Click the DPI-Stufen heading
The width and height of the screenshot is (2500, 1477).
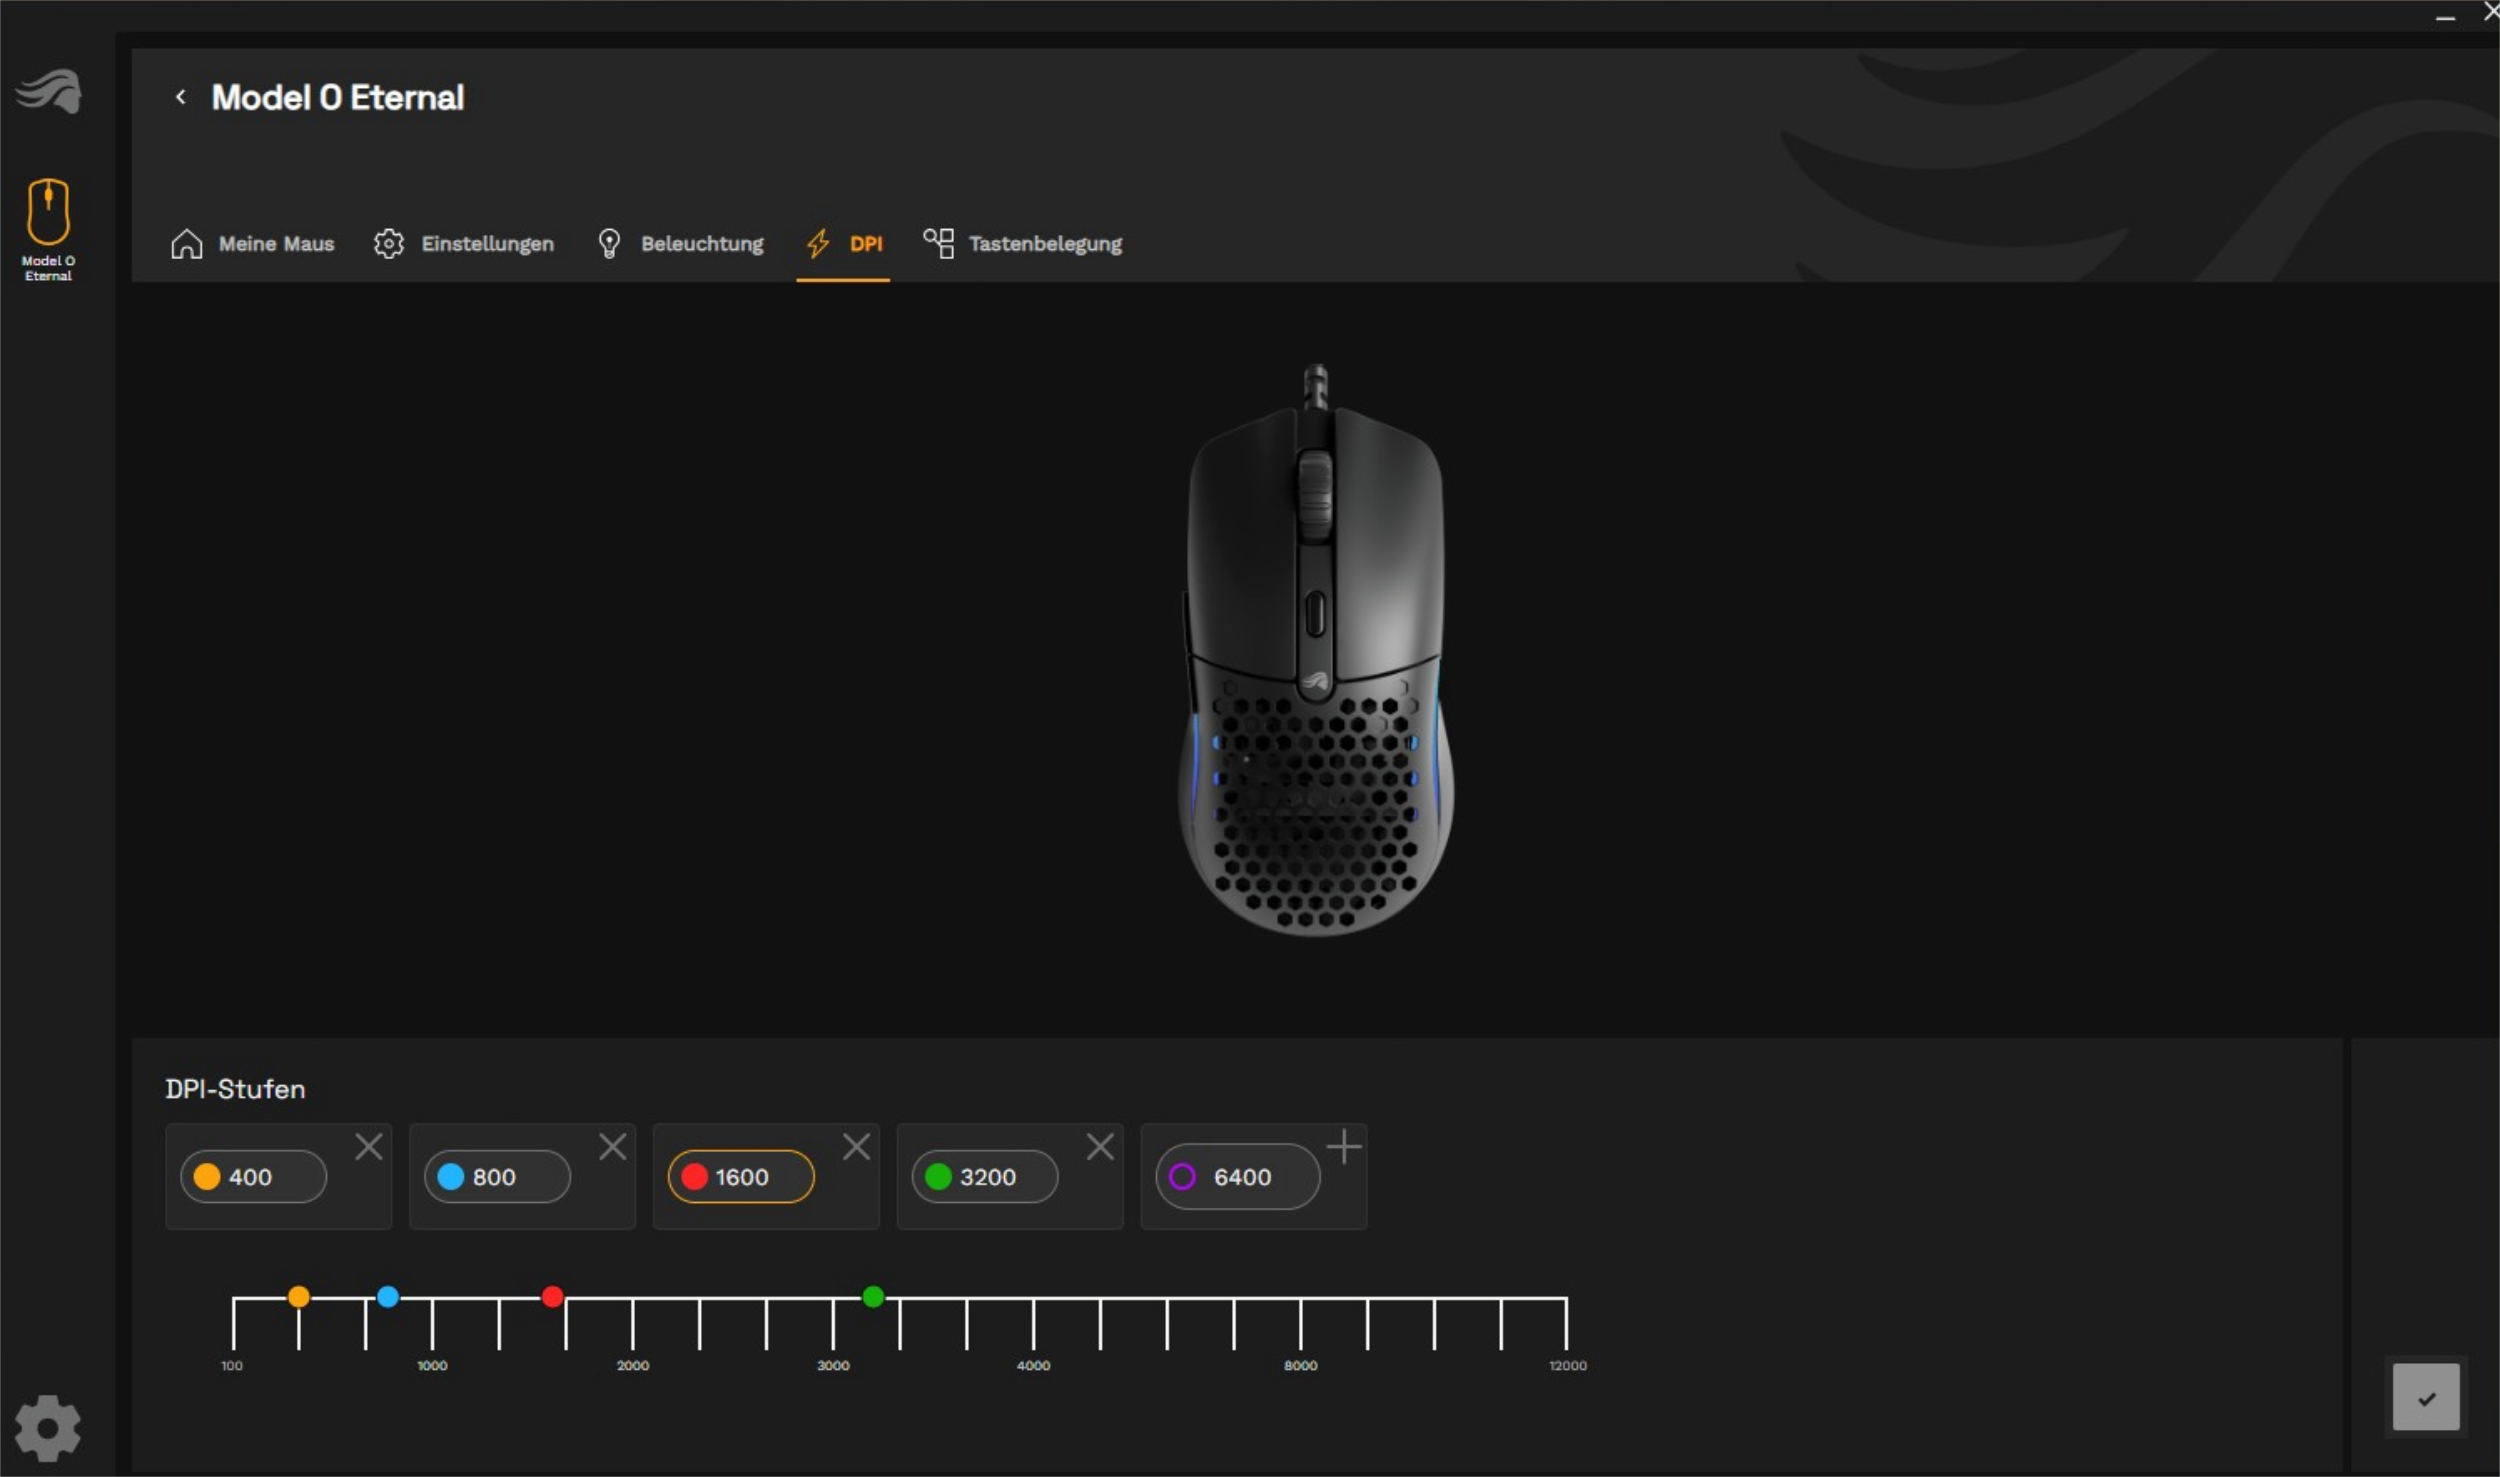(235, 1089)
